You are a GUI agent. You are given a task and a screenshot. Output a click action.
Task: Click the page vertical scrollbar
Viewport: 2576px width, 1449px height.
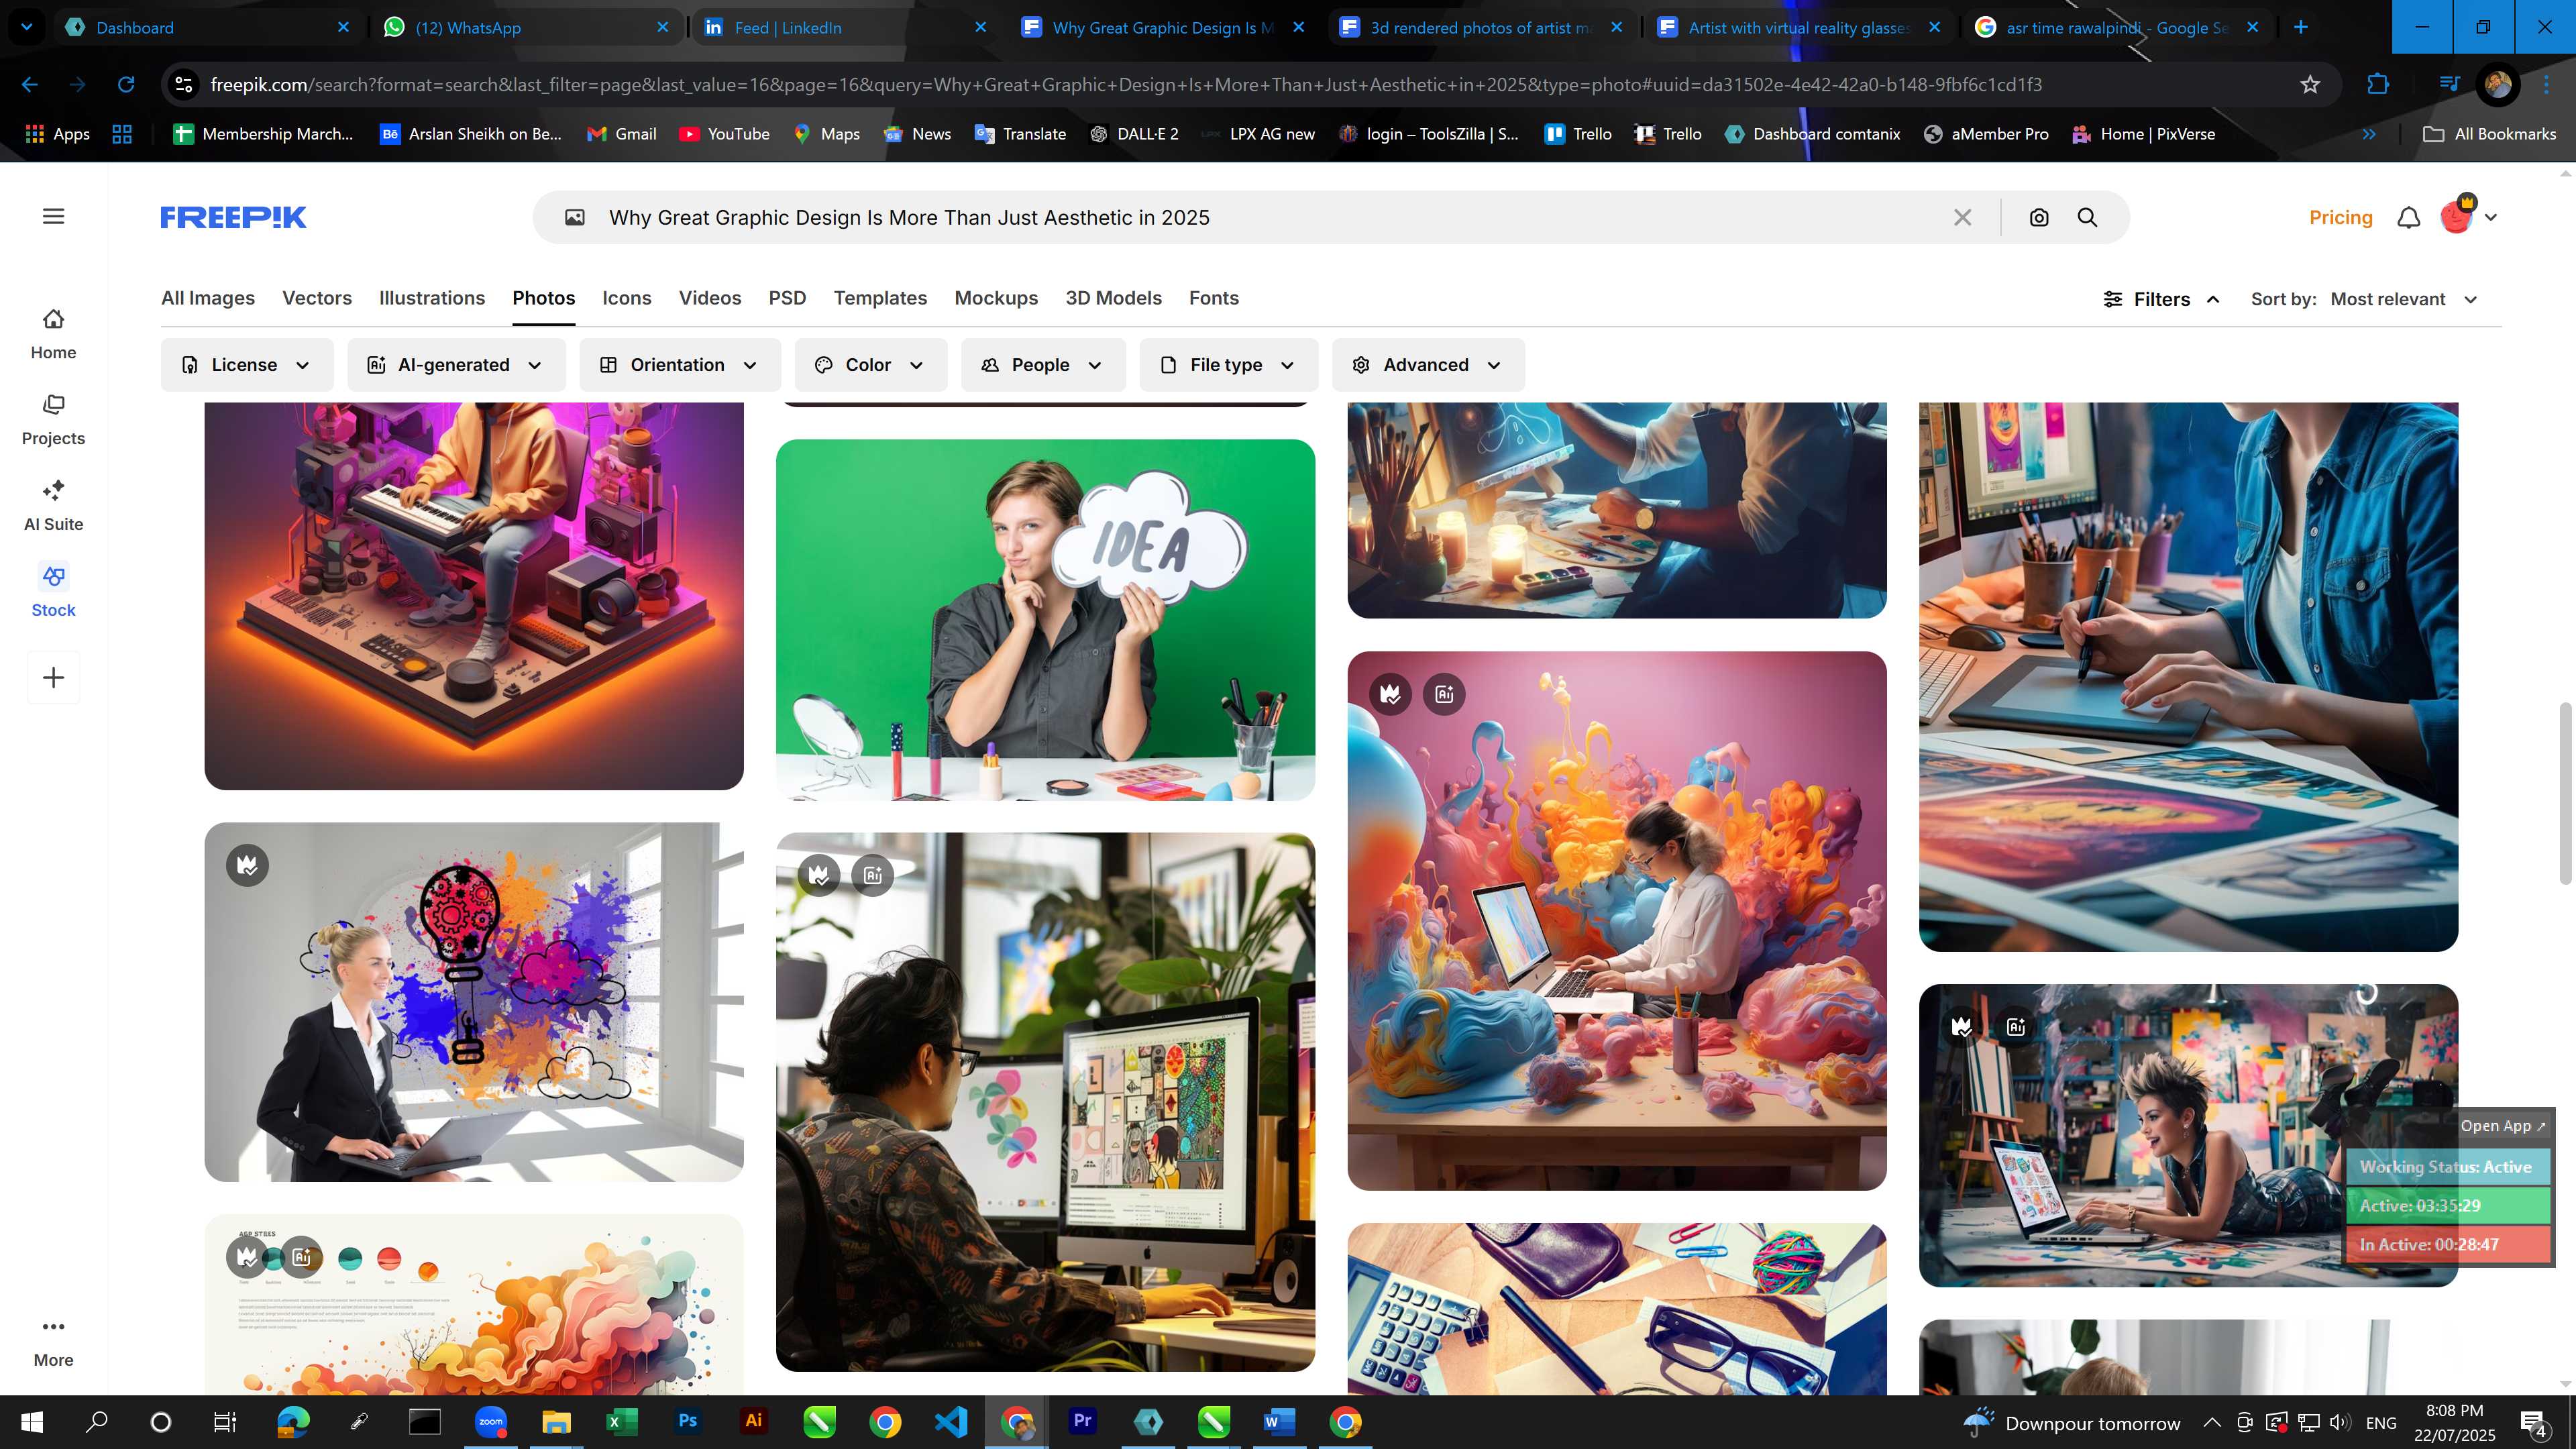(2565, 794)
